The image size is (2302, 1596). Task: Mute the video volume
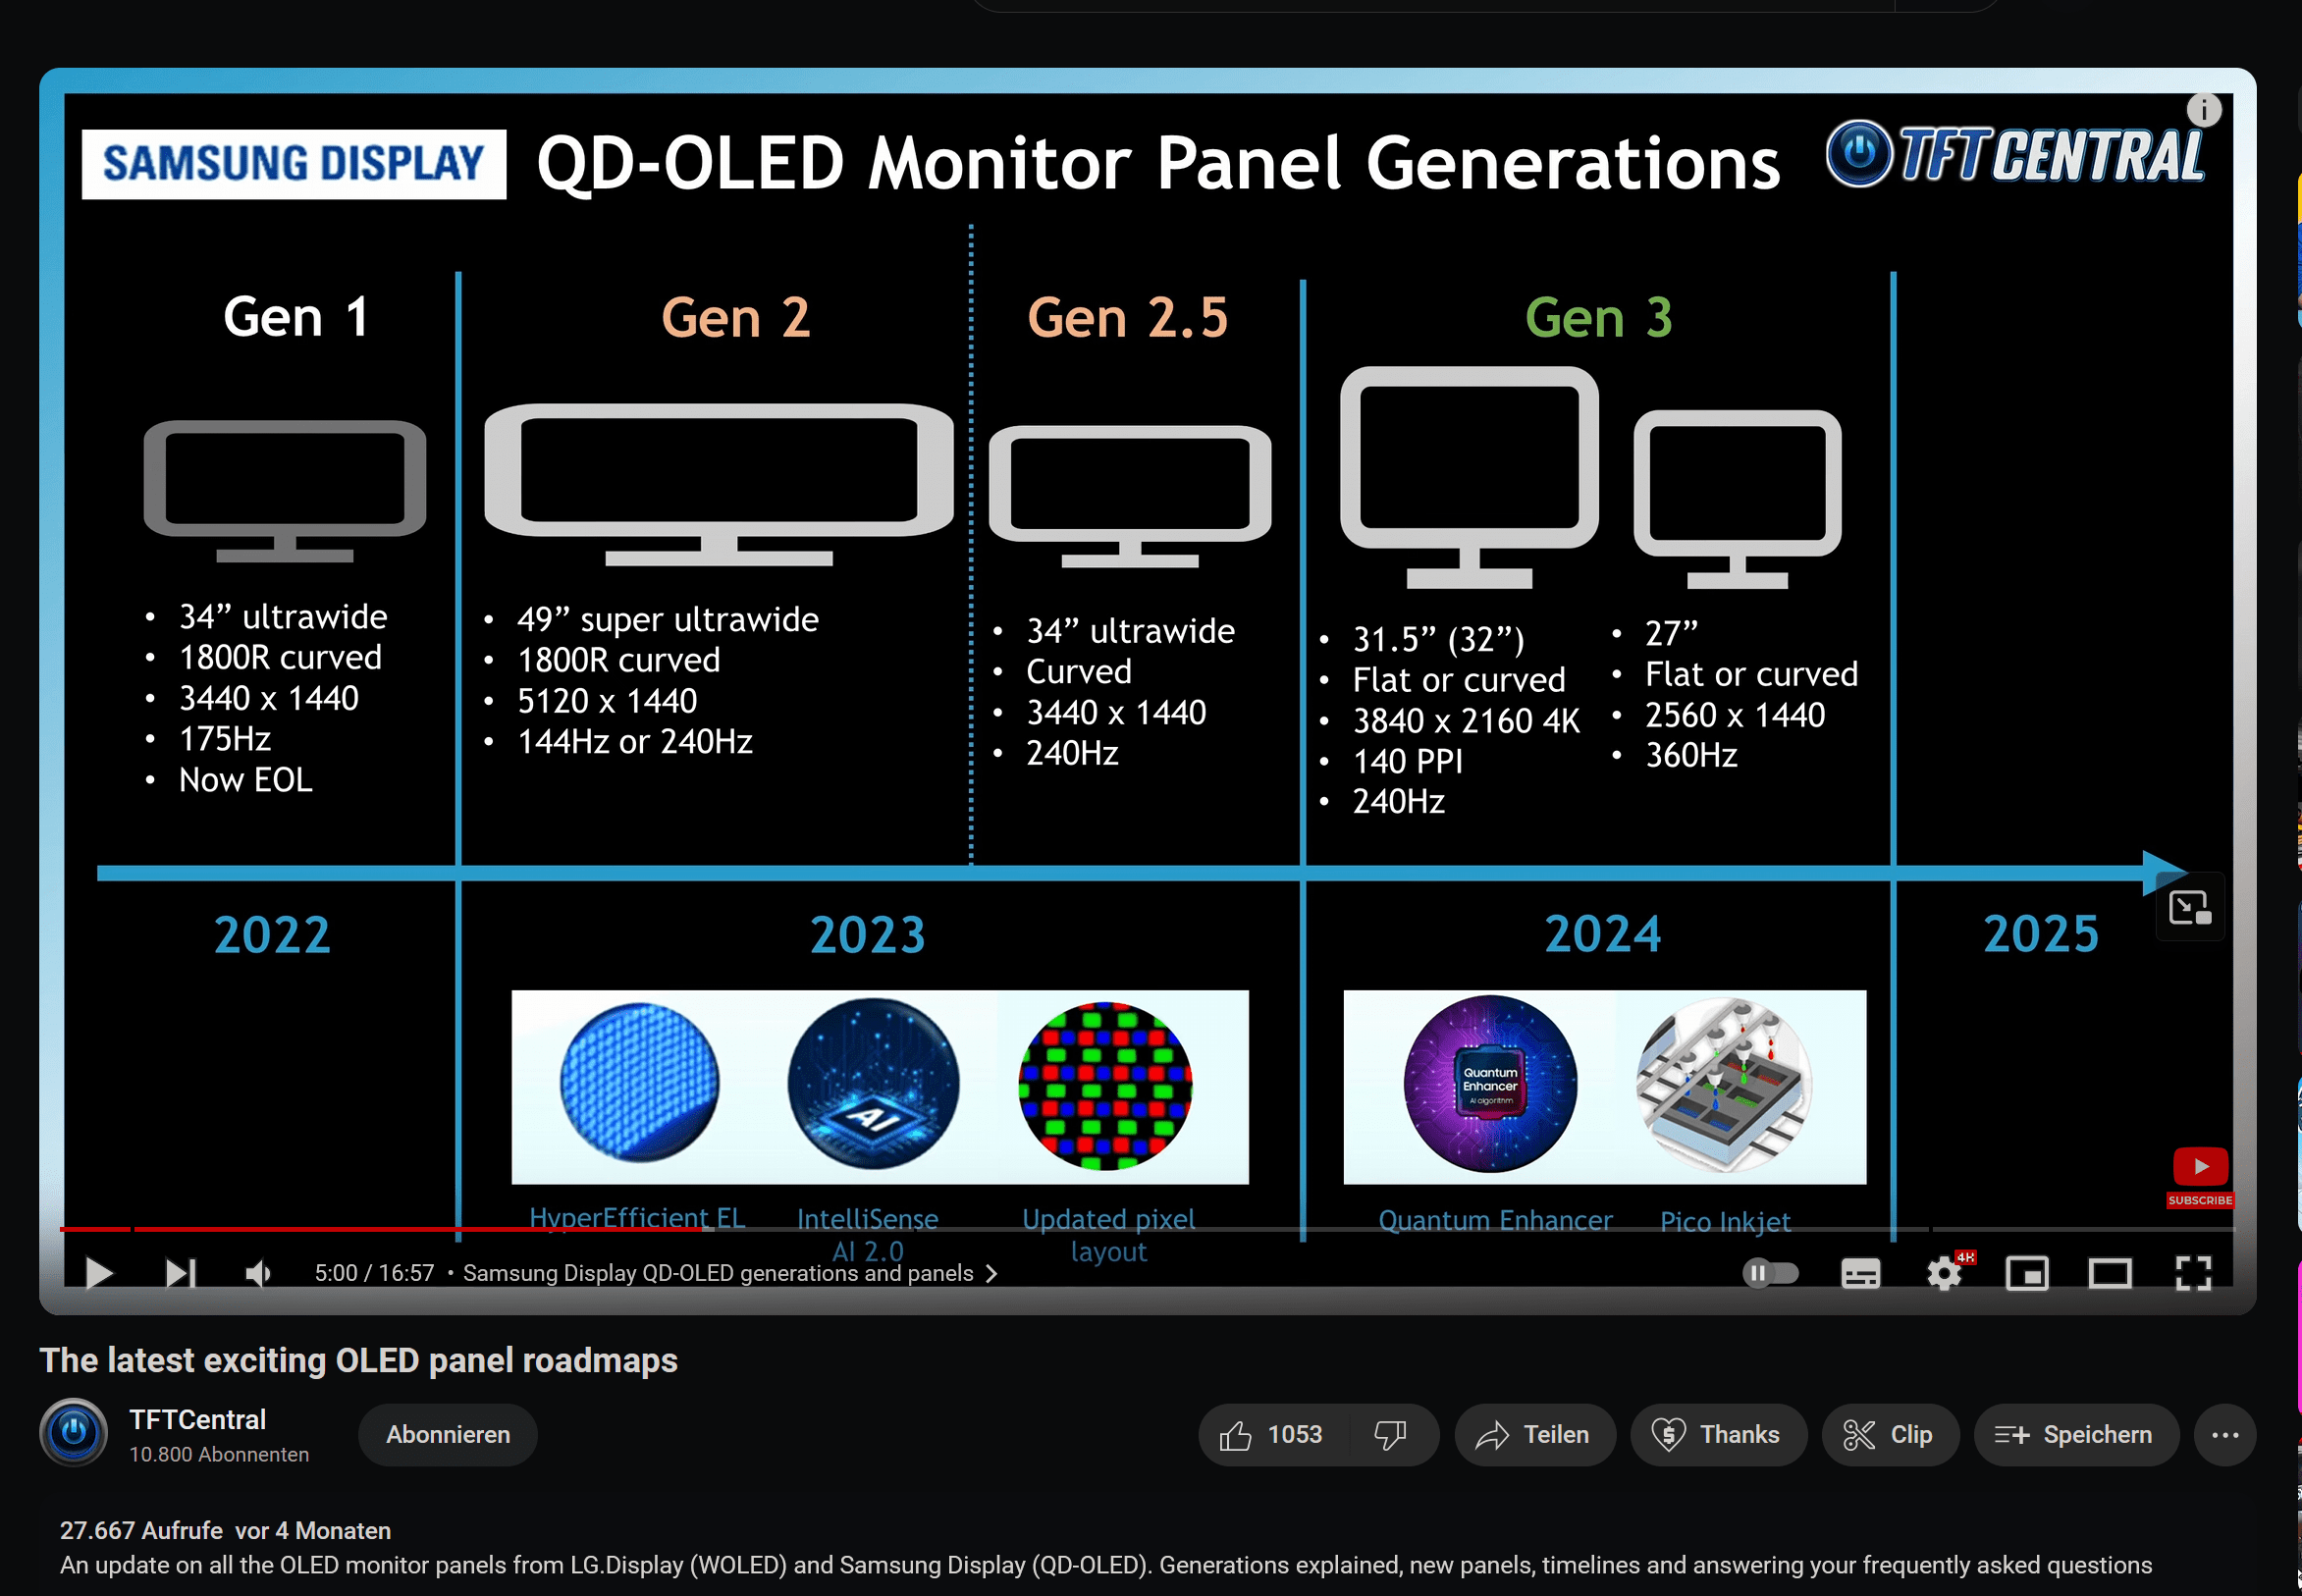tap(259, 1273)
